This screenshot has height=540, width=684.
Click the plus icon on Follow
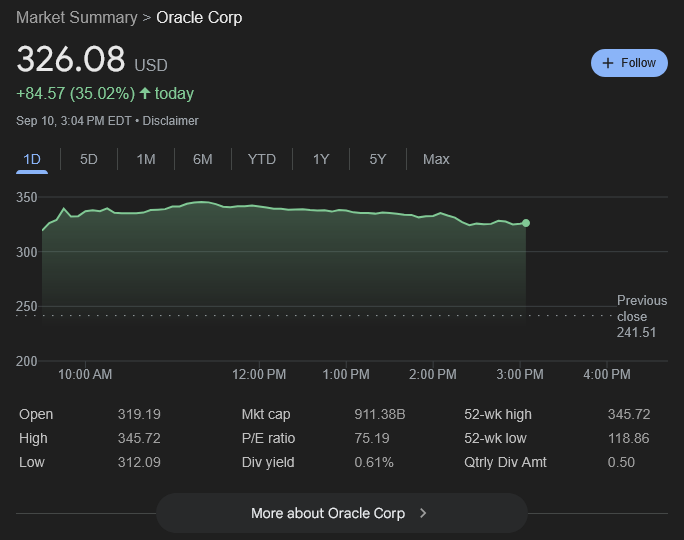[x=608, y=63]
